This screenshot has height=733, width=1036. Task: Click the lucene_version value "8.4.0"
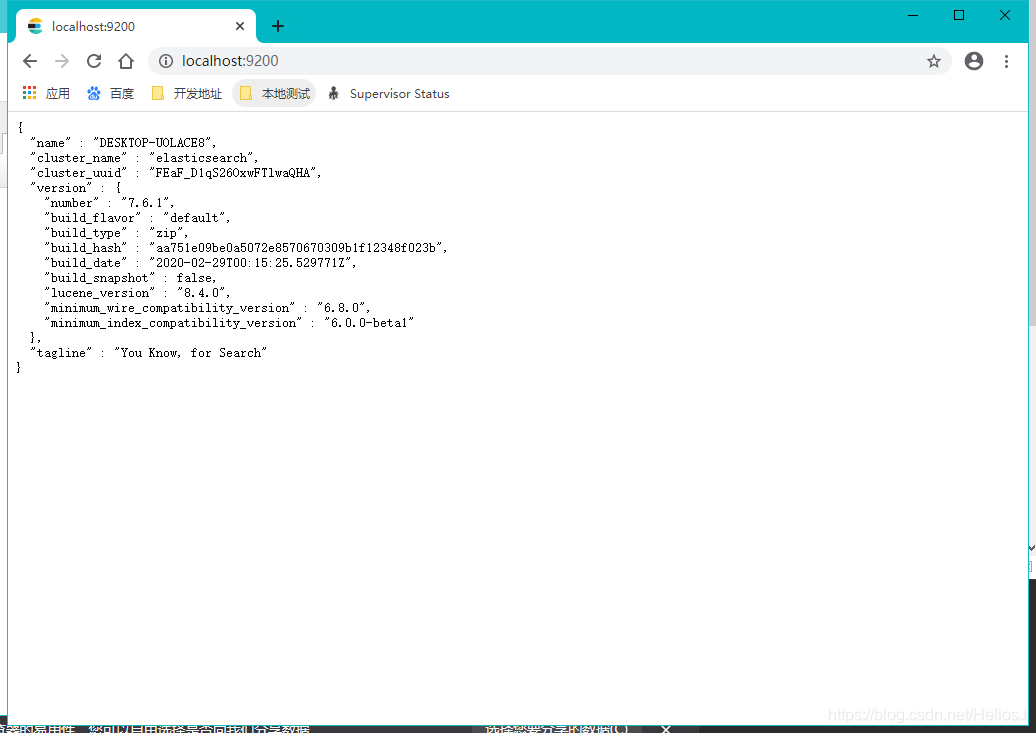click(x=201, y=293)
